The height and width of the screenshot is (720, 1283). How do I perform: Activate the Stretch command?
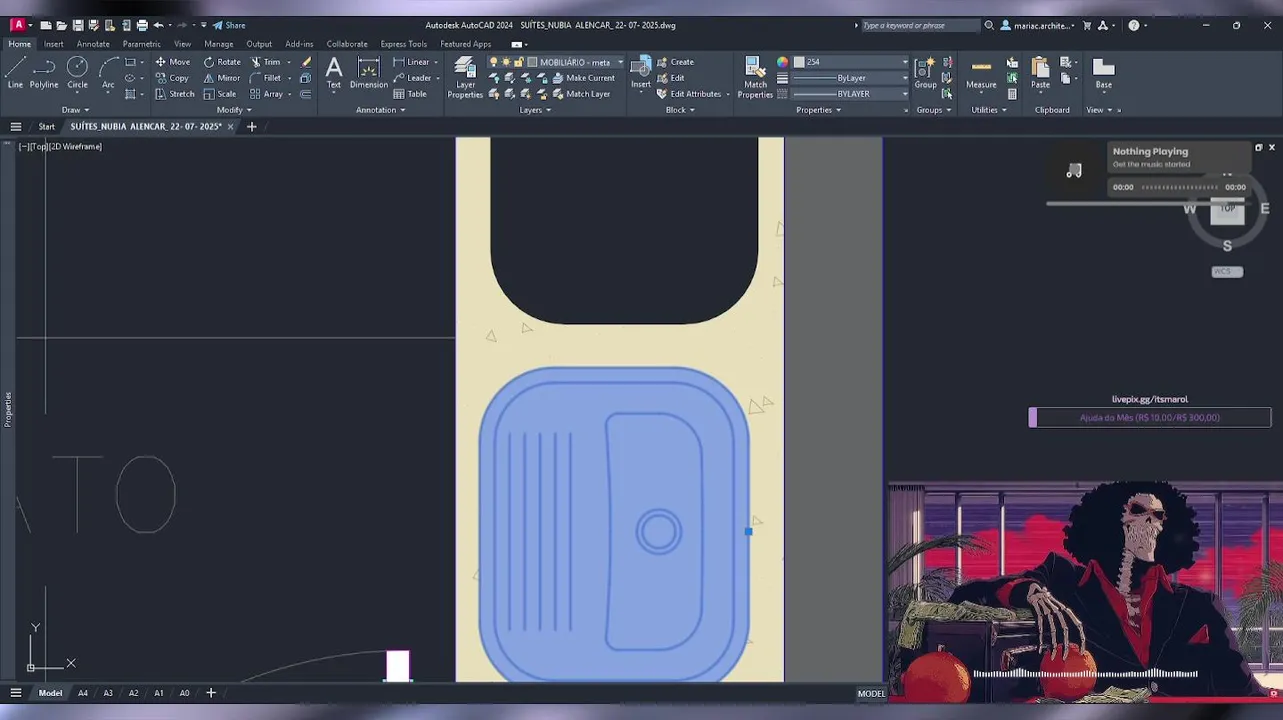click(x=175, y=94)
